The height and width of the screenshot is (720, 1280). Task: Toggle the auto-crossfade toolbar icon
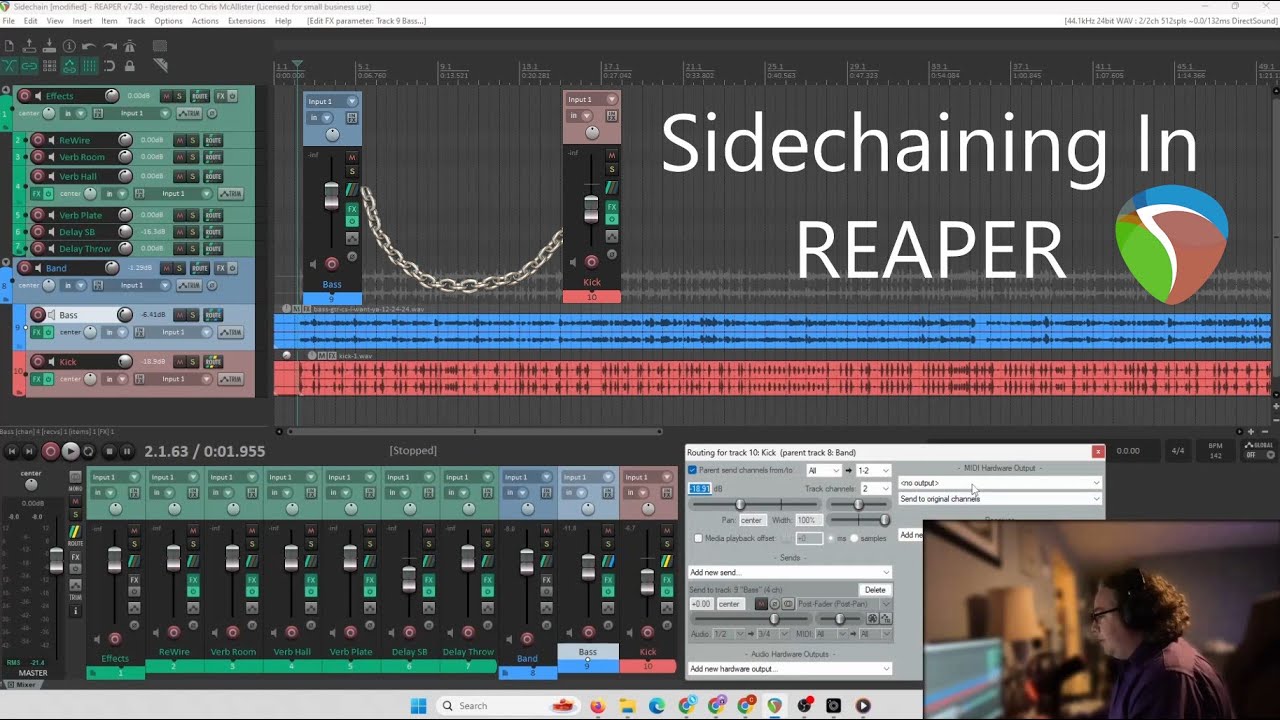point(9,66)
